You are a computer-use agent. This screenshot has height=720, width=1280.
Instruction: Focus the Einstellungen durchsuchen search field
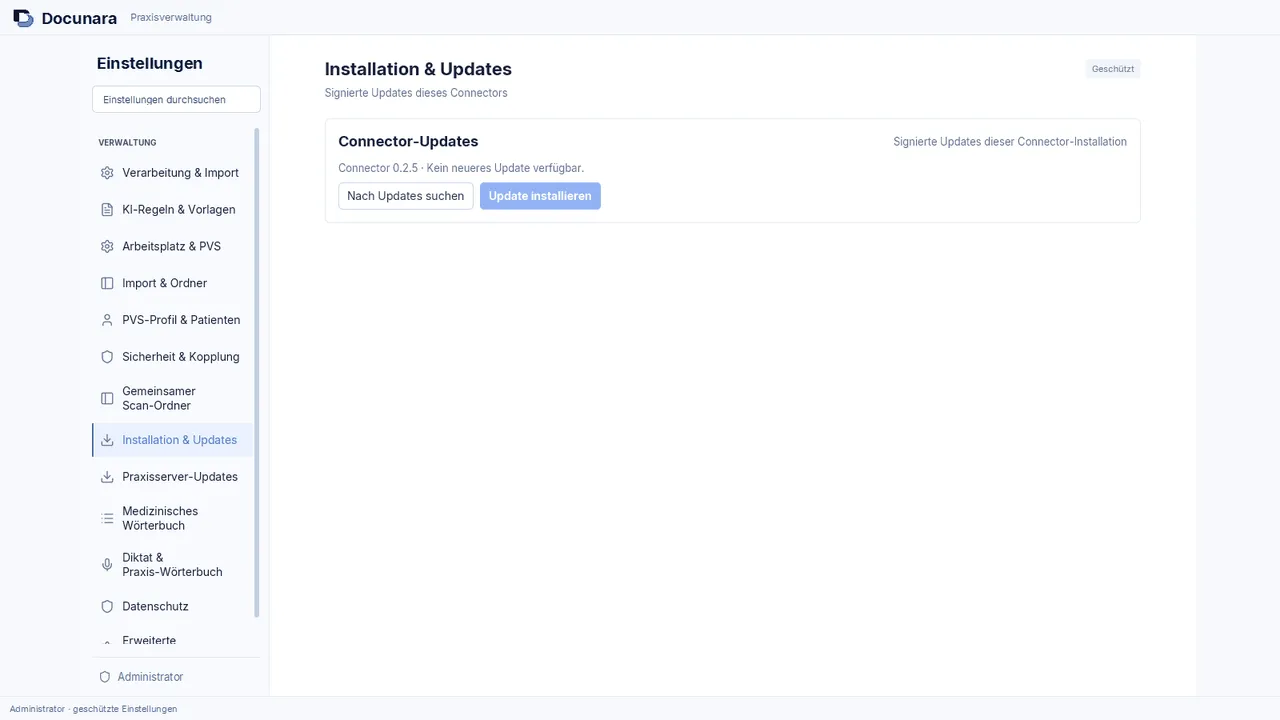point(176,99)
